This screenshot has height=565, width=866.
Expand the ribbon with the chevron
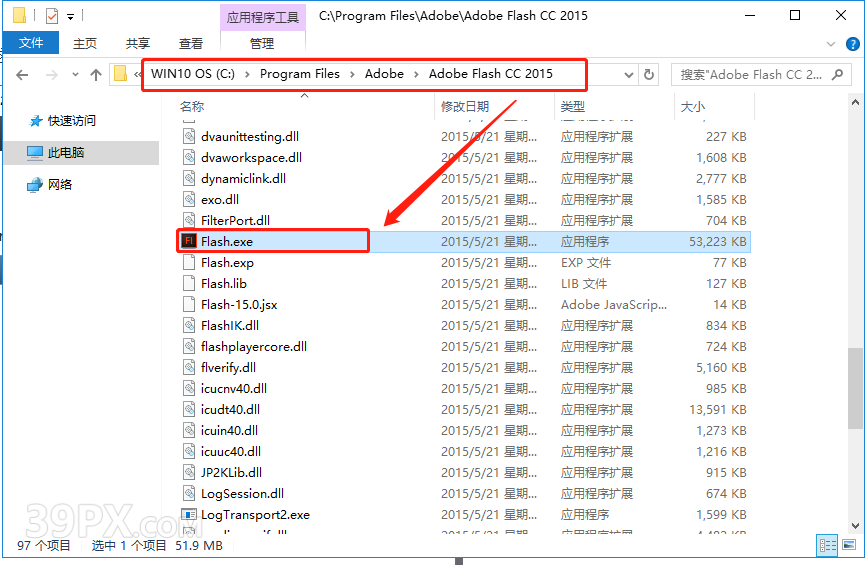coord(831,44)
